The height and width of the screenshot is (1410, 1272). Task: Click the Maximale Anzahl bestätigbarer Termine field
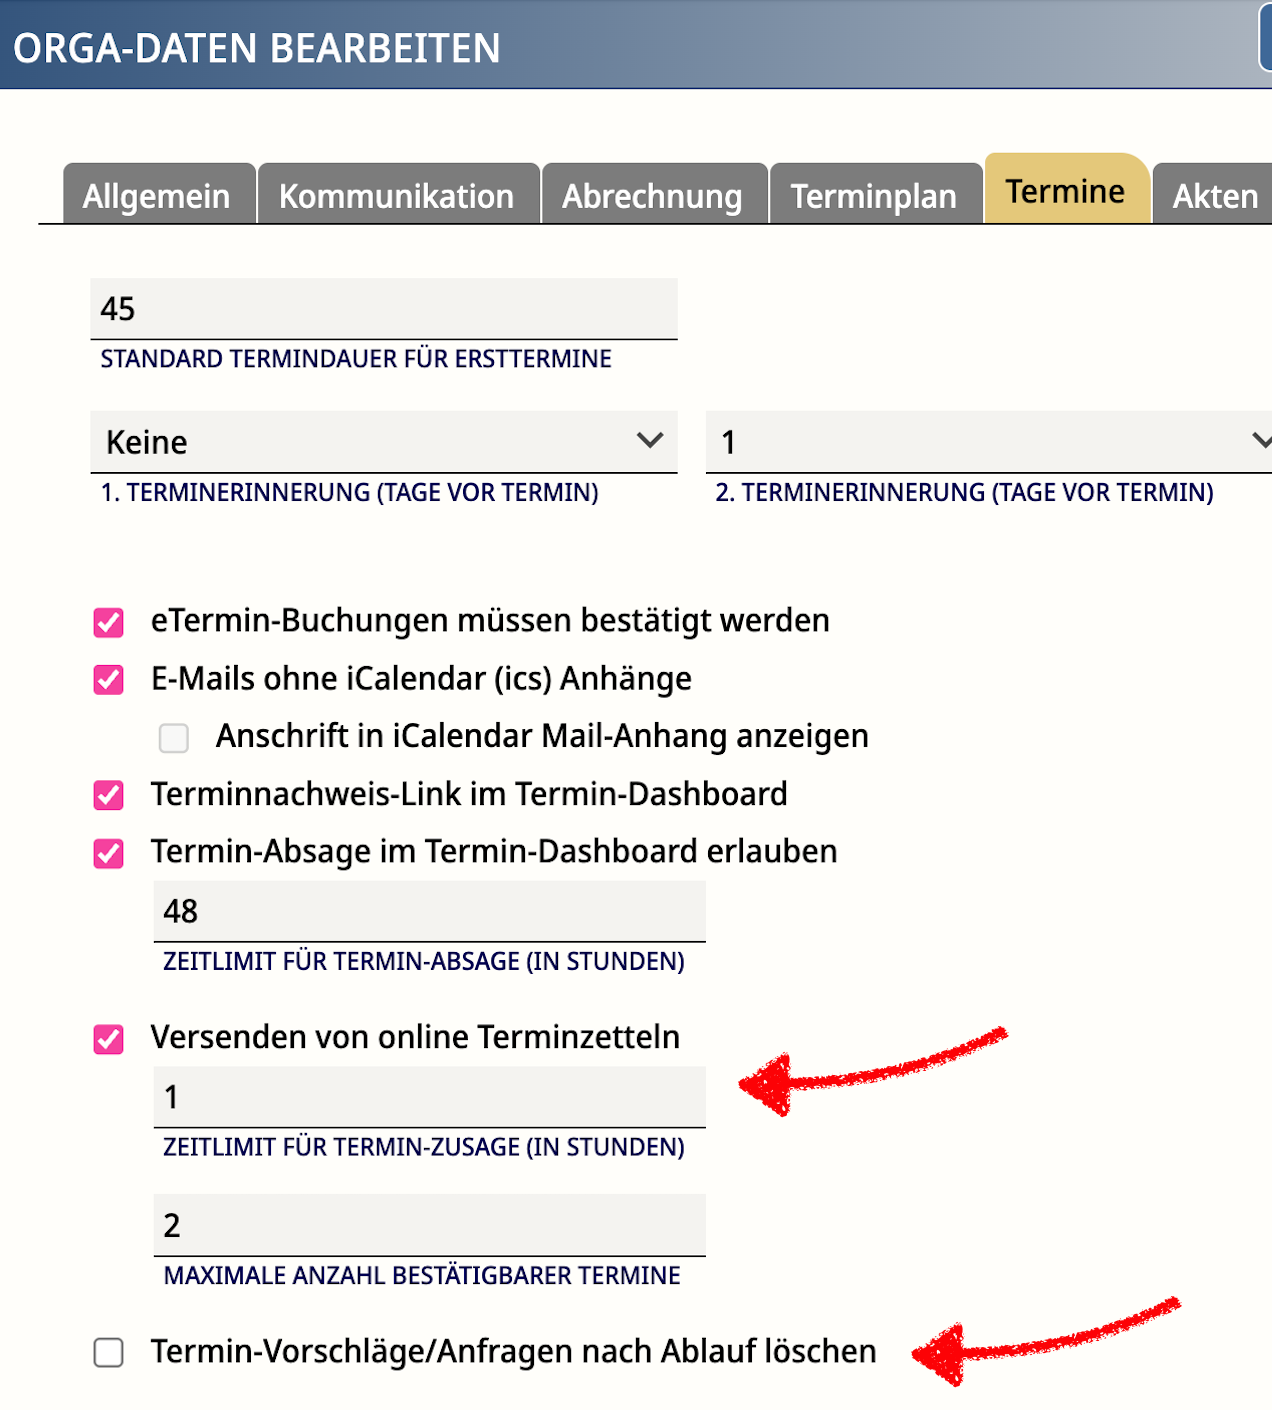tap(429, 1225)
